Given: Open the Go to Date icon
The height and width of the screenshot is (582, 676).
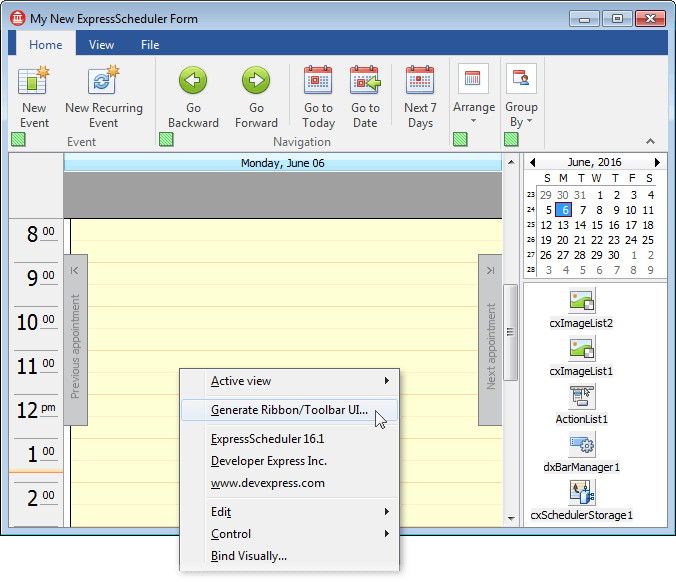Looking at the screenshot, I should [365, 81].
